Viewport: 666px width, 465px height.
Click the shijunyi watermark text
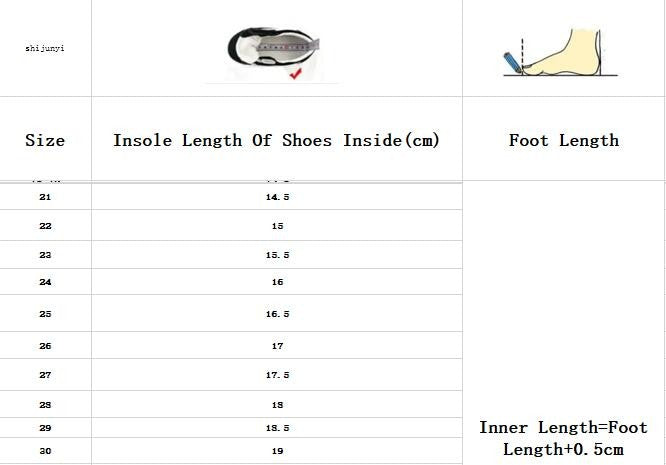pyautogui.click(x=45, y=48)
